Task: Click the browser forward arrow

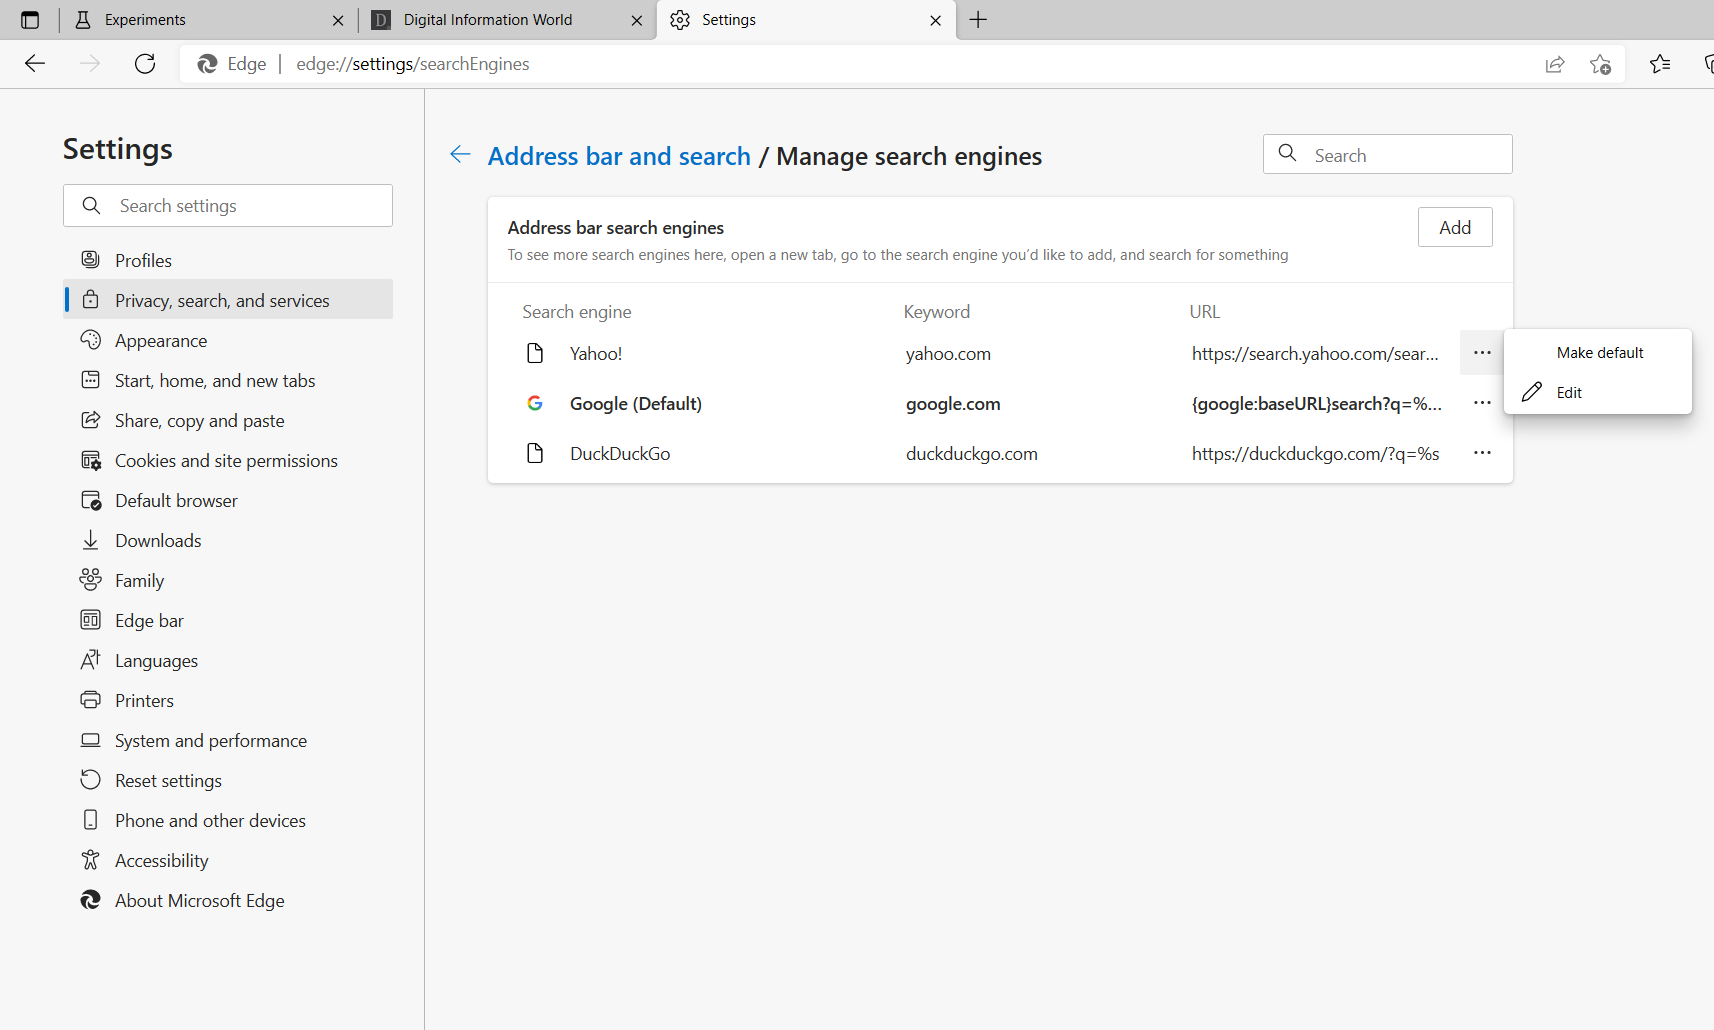Action: point(90,64)
